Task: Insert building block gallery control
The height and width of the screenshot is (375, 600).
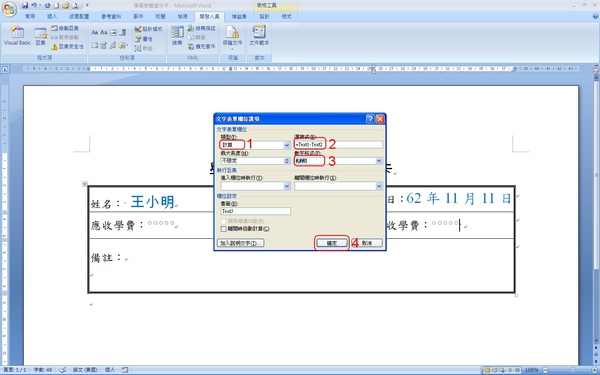Action: tap(112, 46)
